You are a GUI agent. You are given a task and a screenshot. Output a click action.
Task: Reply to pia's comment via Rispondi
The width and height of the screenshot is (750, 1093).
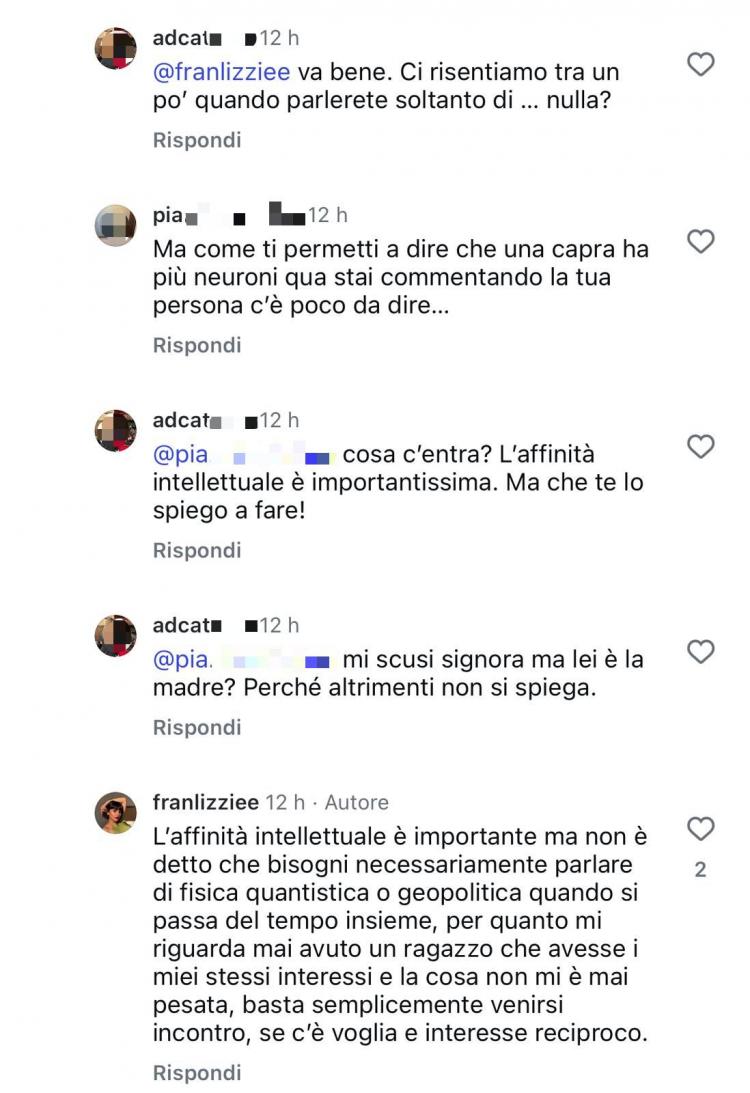point(197,345)
